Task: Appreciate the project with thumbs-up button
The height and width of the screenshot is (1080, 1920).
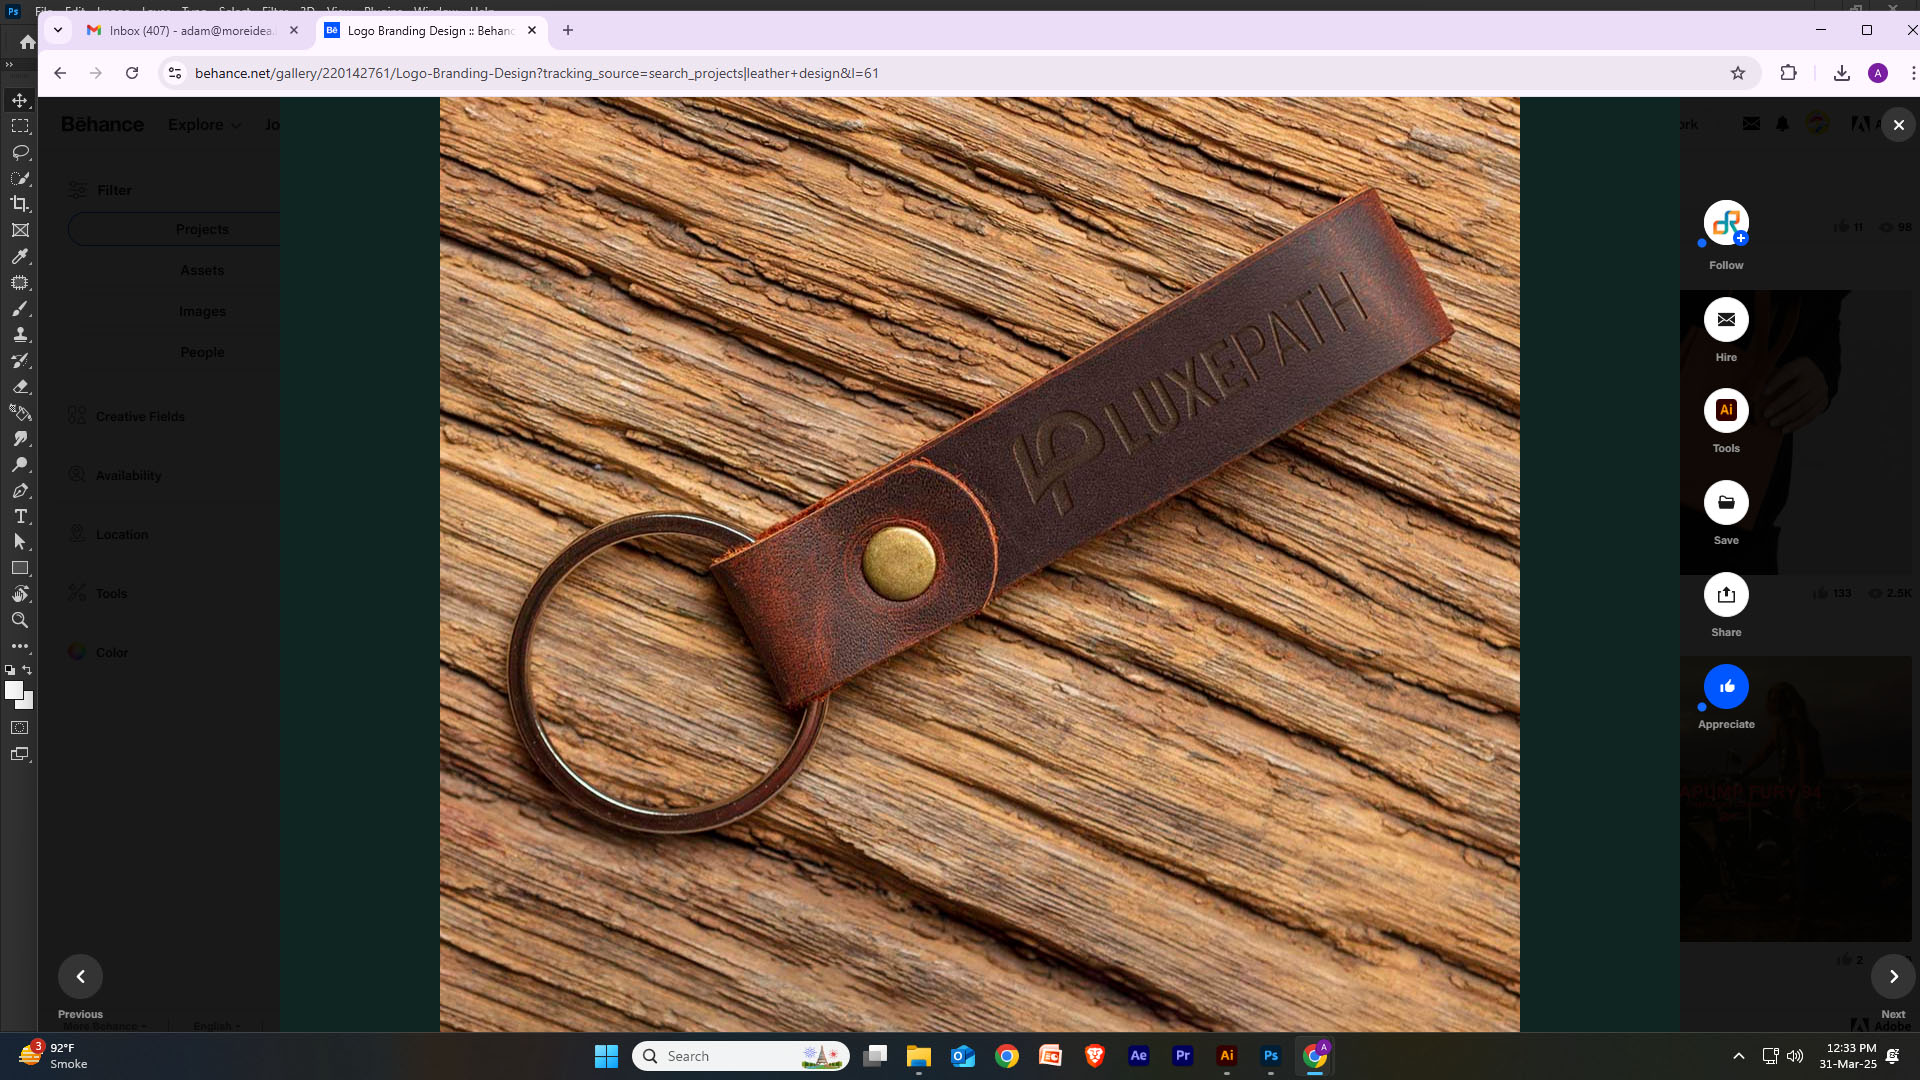Action: (x=1726, y=687)
